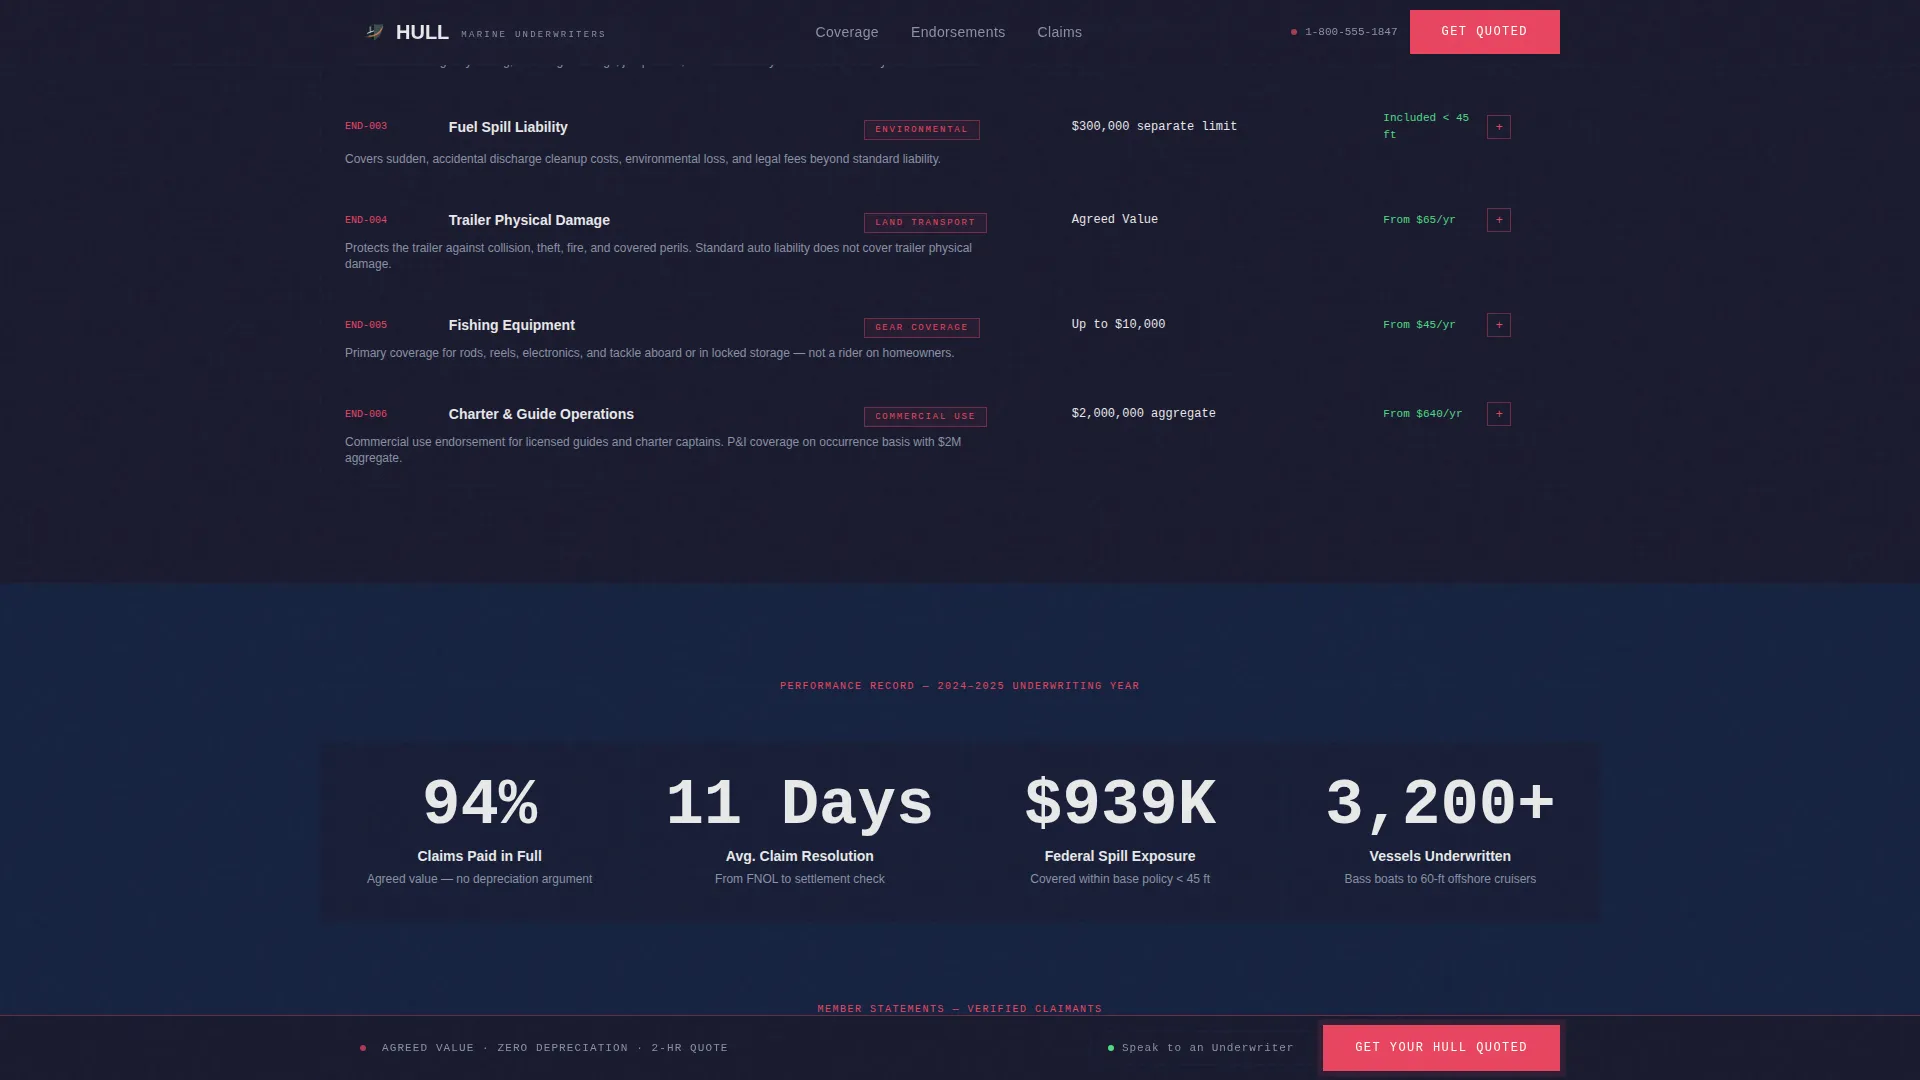This screenshot has width=1920, height=1080.
Task: Click the END-006 code
Action: click(x=366, y=414)
